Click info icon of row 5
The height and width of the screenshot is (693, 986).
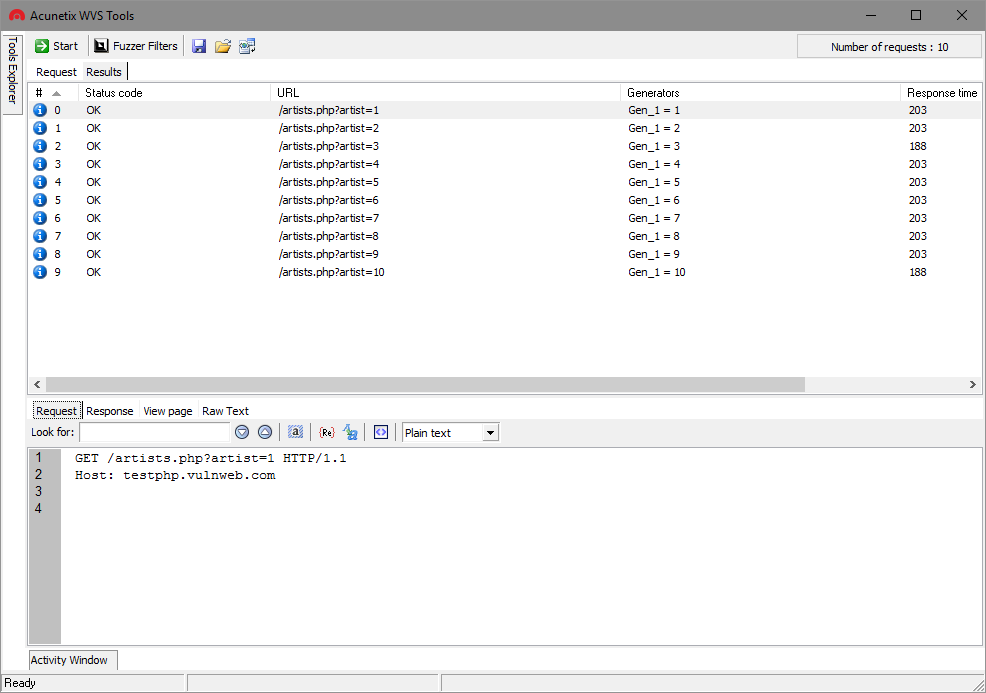40,200
